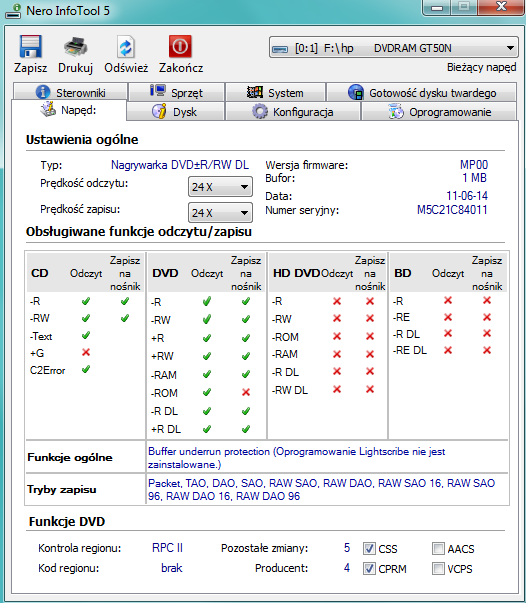
Task: Click the Producent value 4
Action: pyautogui.click(x=347, y=568)
